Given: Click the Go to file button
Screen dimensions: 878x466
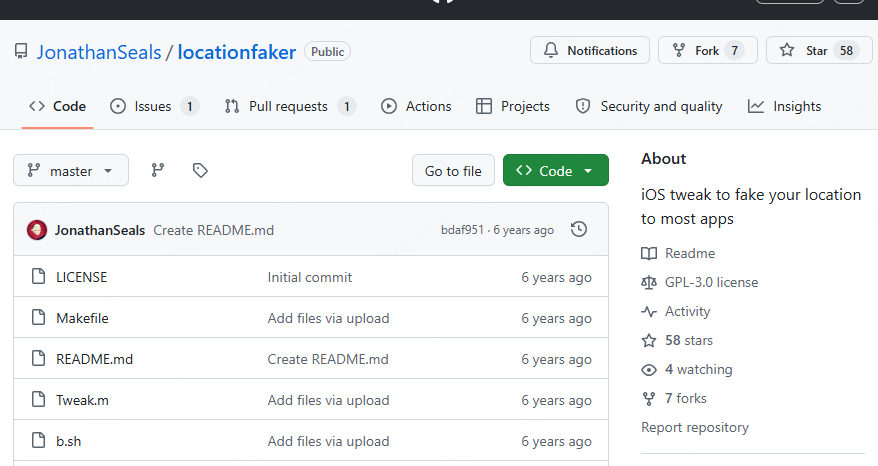Looking at the screenshot, I should point(453,170).
